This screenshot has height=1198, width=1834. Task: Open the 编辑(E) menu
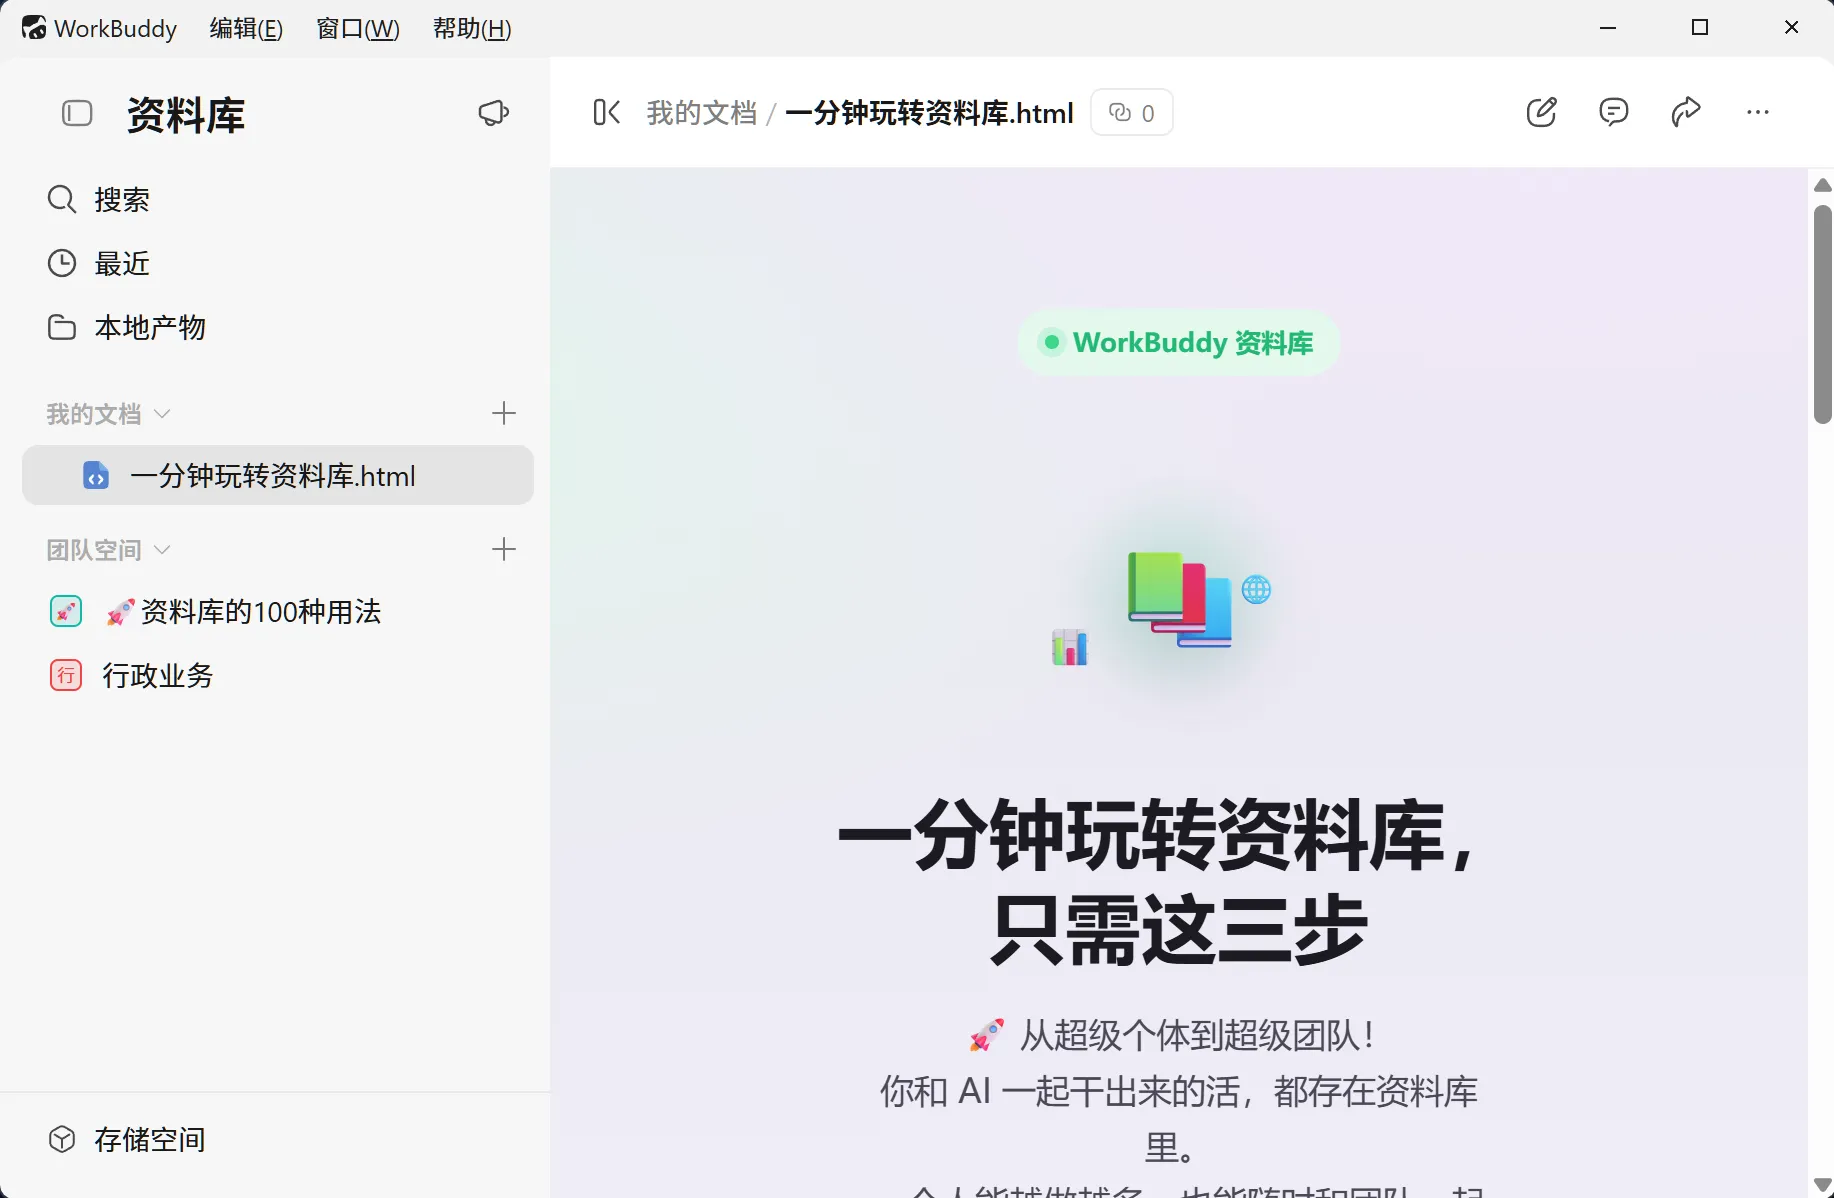coord(246,29)
